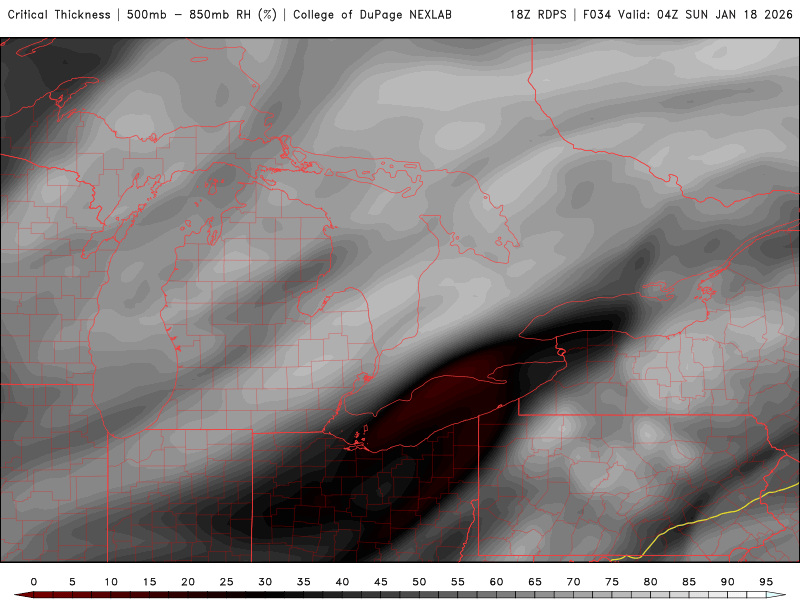Click the colorbar label "45"
Viewport: 800px width, 600px height.
381,582
